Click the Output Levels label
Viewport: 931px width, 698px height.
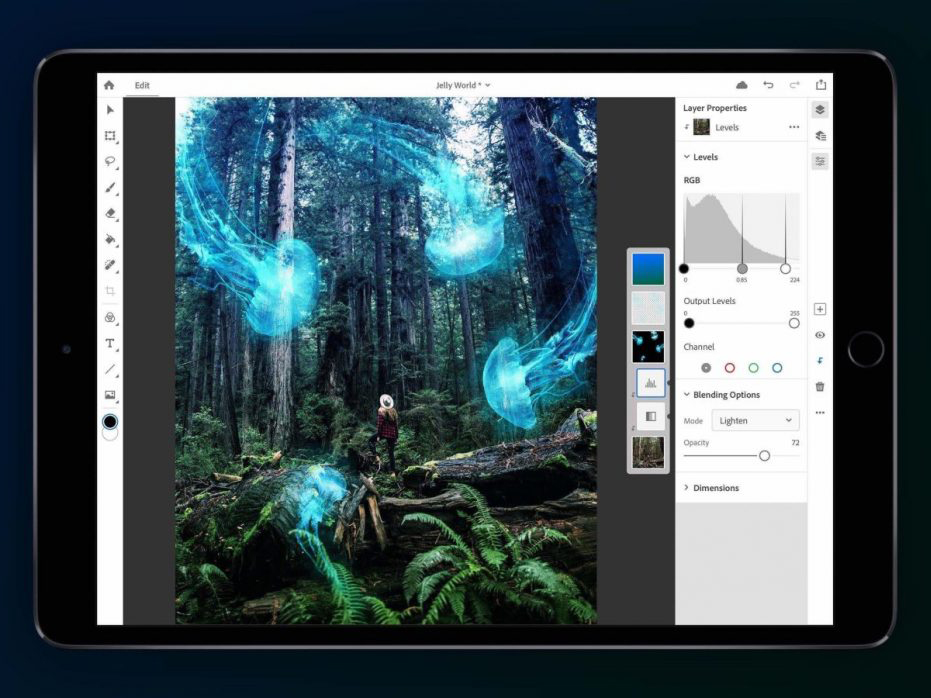click(710, 301)
